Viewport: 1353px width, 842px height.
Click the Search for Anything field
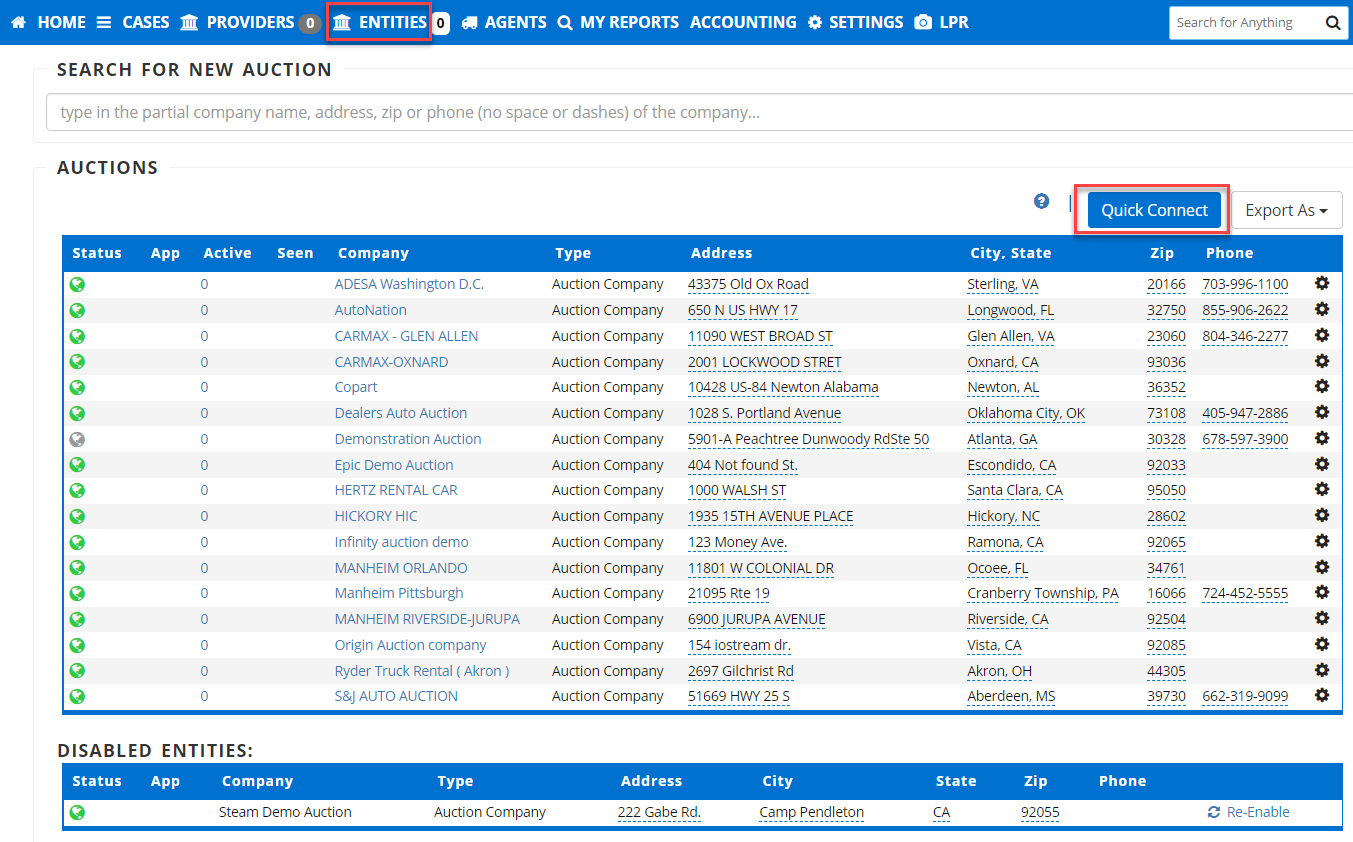point(1245,23)
